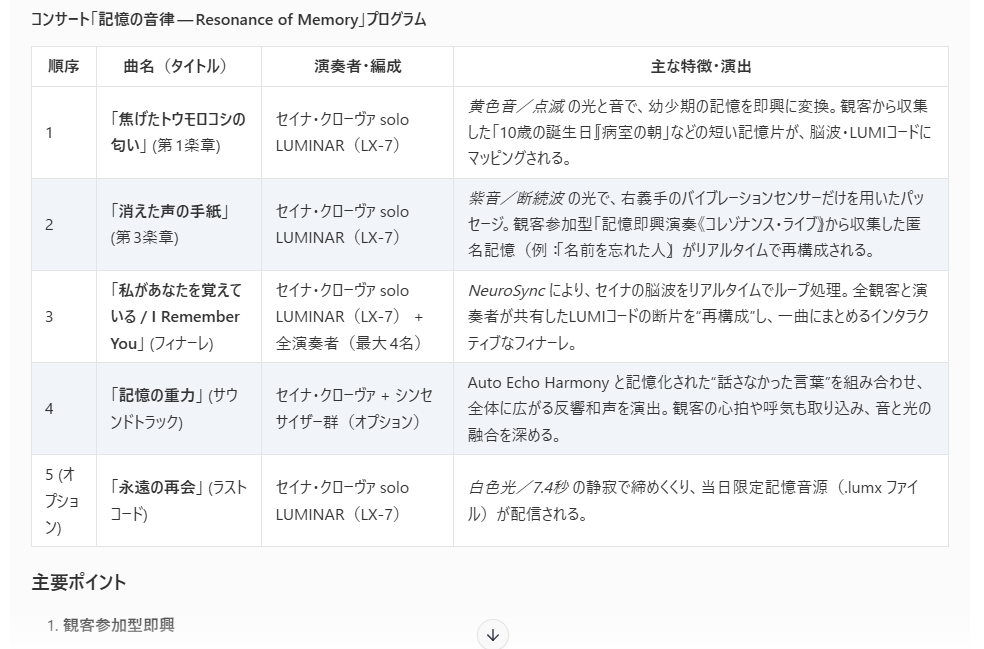Screen dimensions: 984x649
Task: Click the 演奏者・編成 column header
Action: pos(357,67)
